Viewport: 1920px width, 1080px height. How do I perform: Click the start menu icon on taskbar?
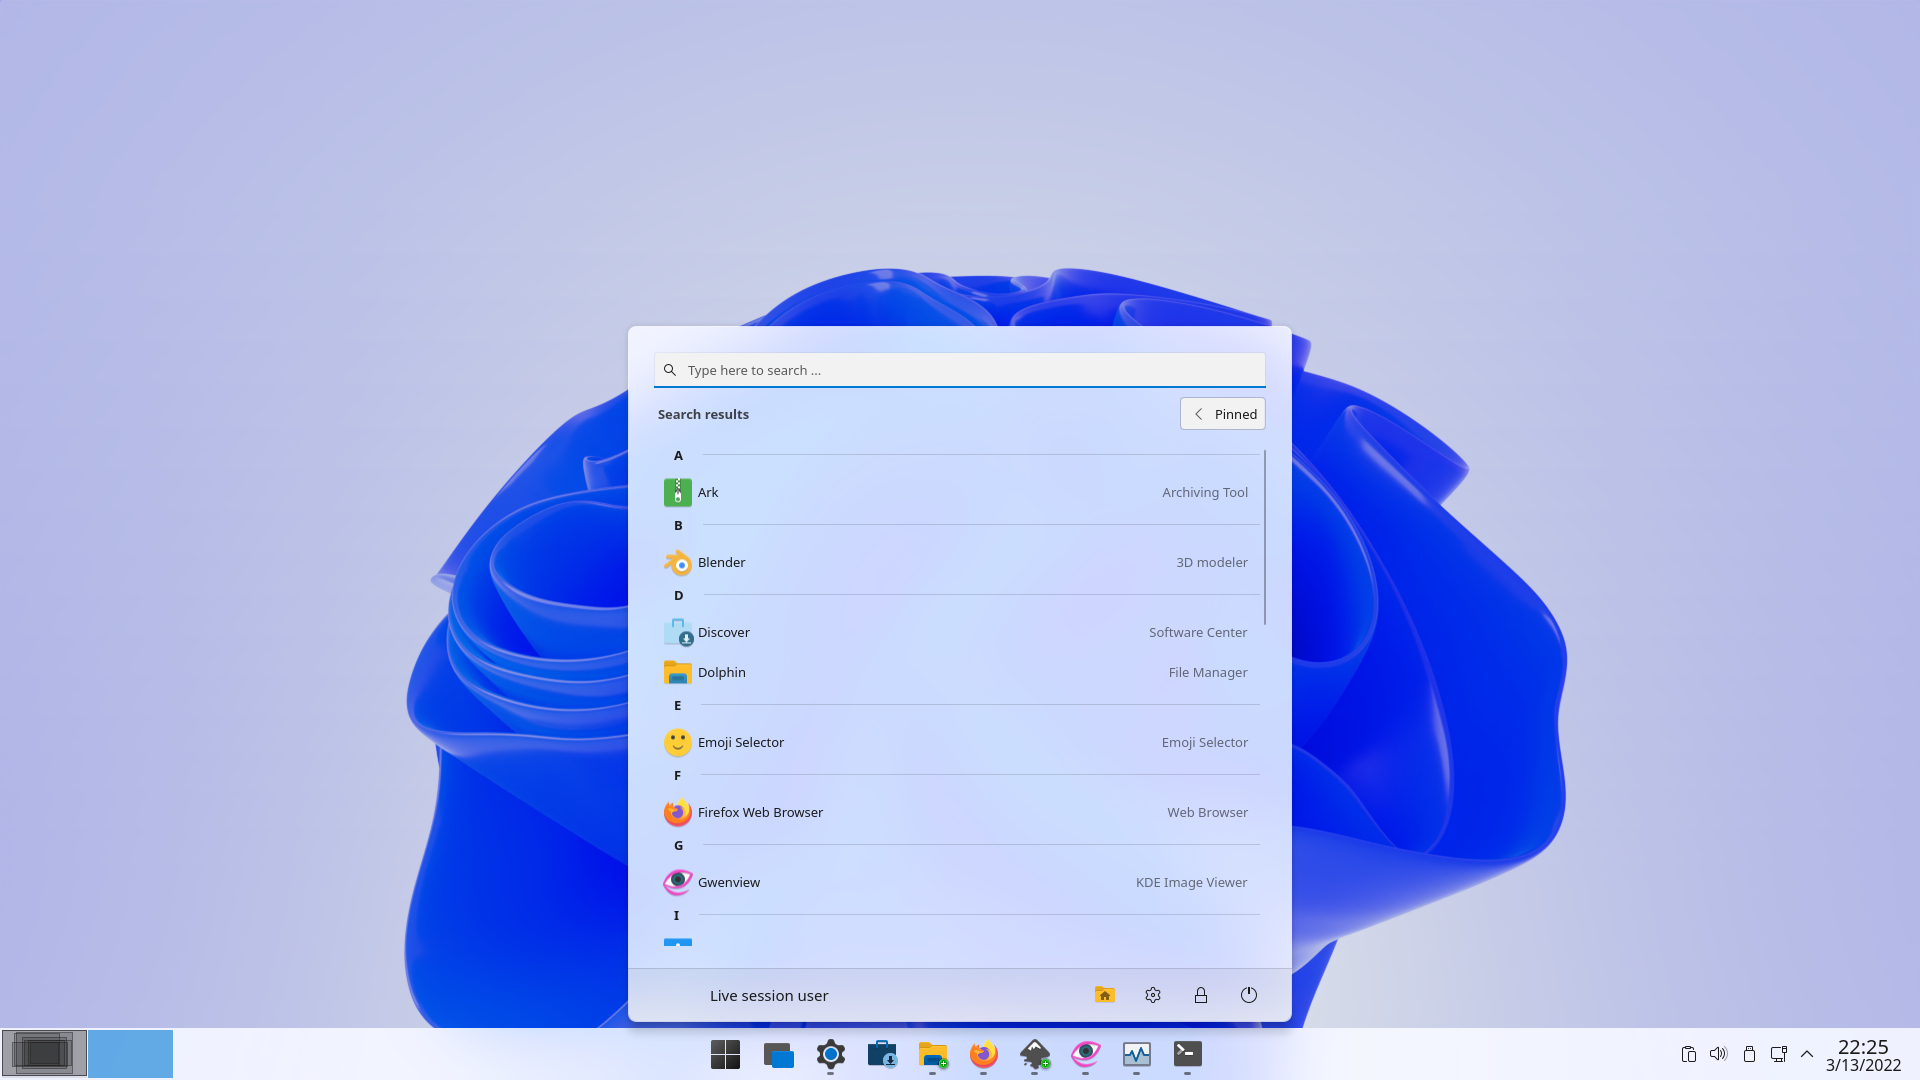point(726,1054)
